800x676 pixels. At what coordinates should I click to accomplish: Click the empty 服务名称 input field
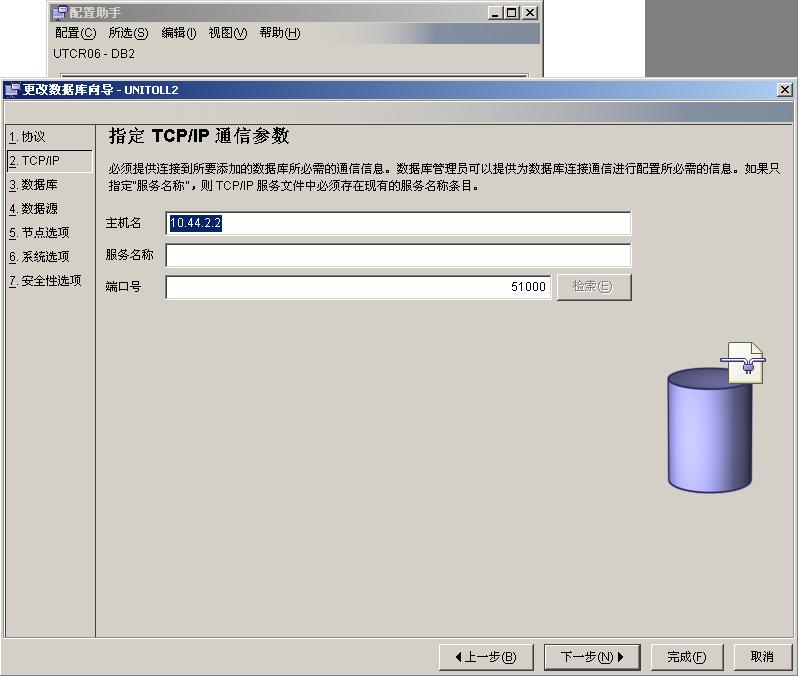[x=398, y=255]
